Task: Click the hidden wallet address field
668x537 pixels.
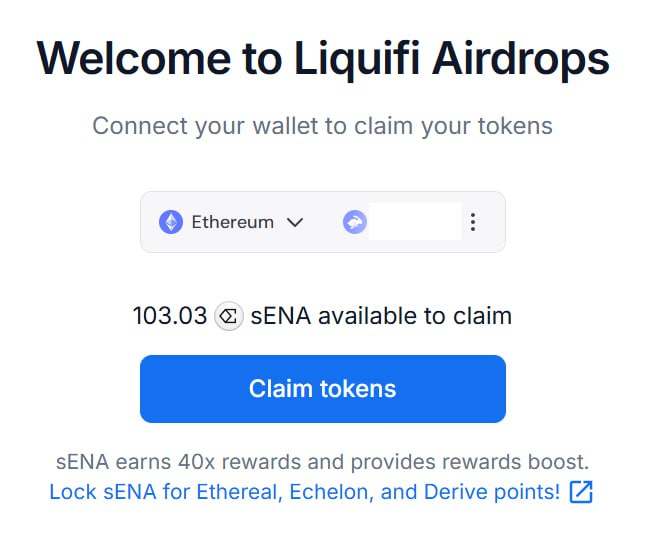Action: pyautogui.click(x=415, y=221)
